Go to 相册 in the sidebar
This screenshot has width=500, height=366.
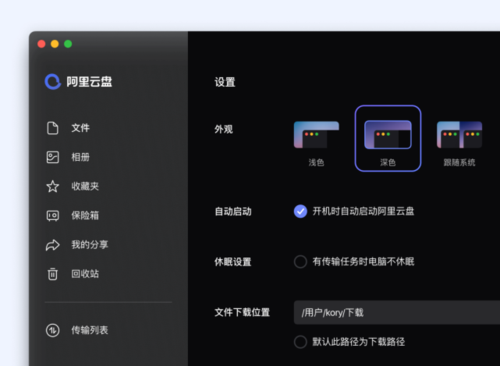click(x=80, y=157)
